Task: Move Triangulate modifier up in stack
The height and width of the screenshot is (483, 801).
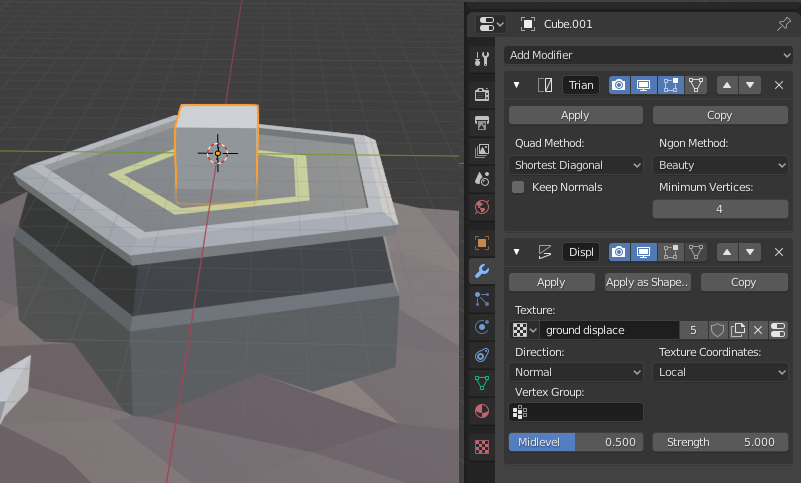Action: click(727, 85)
